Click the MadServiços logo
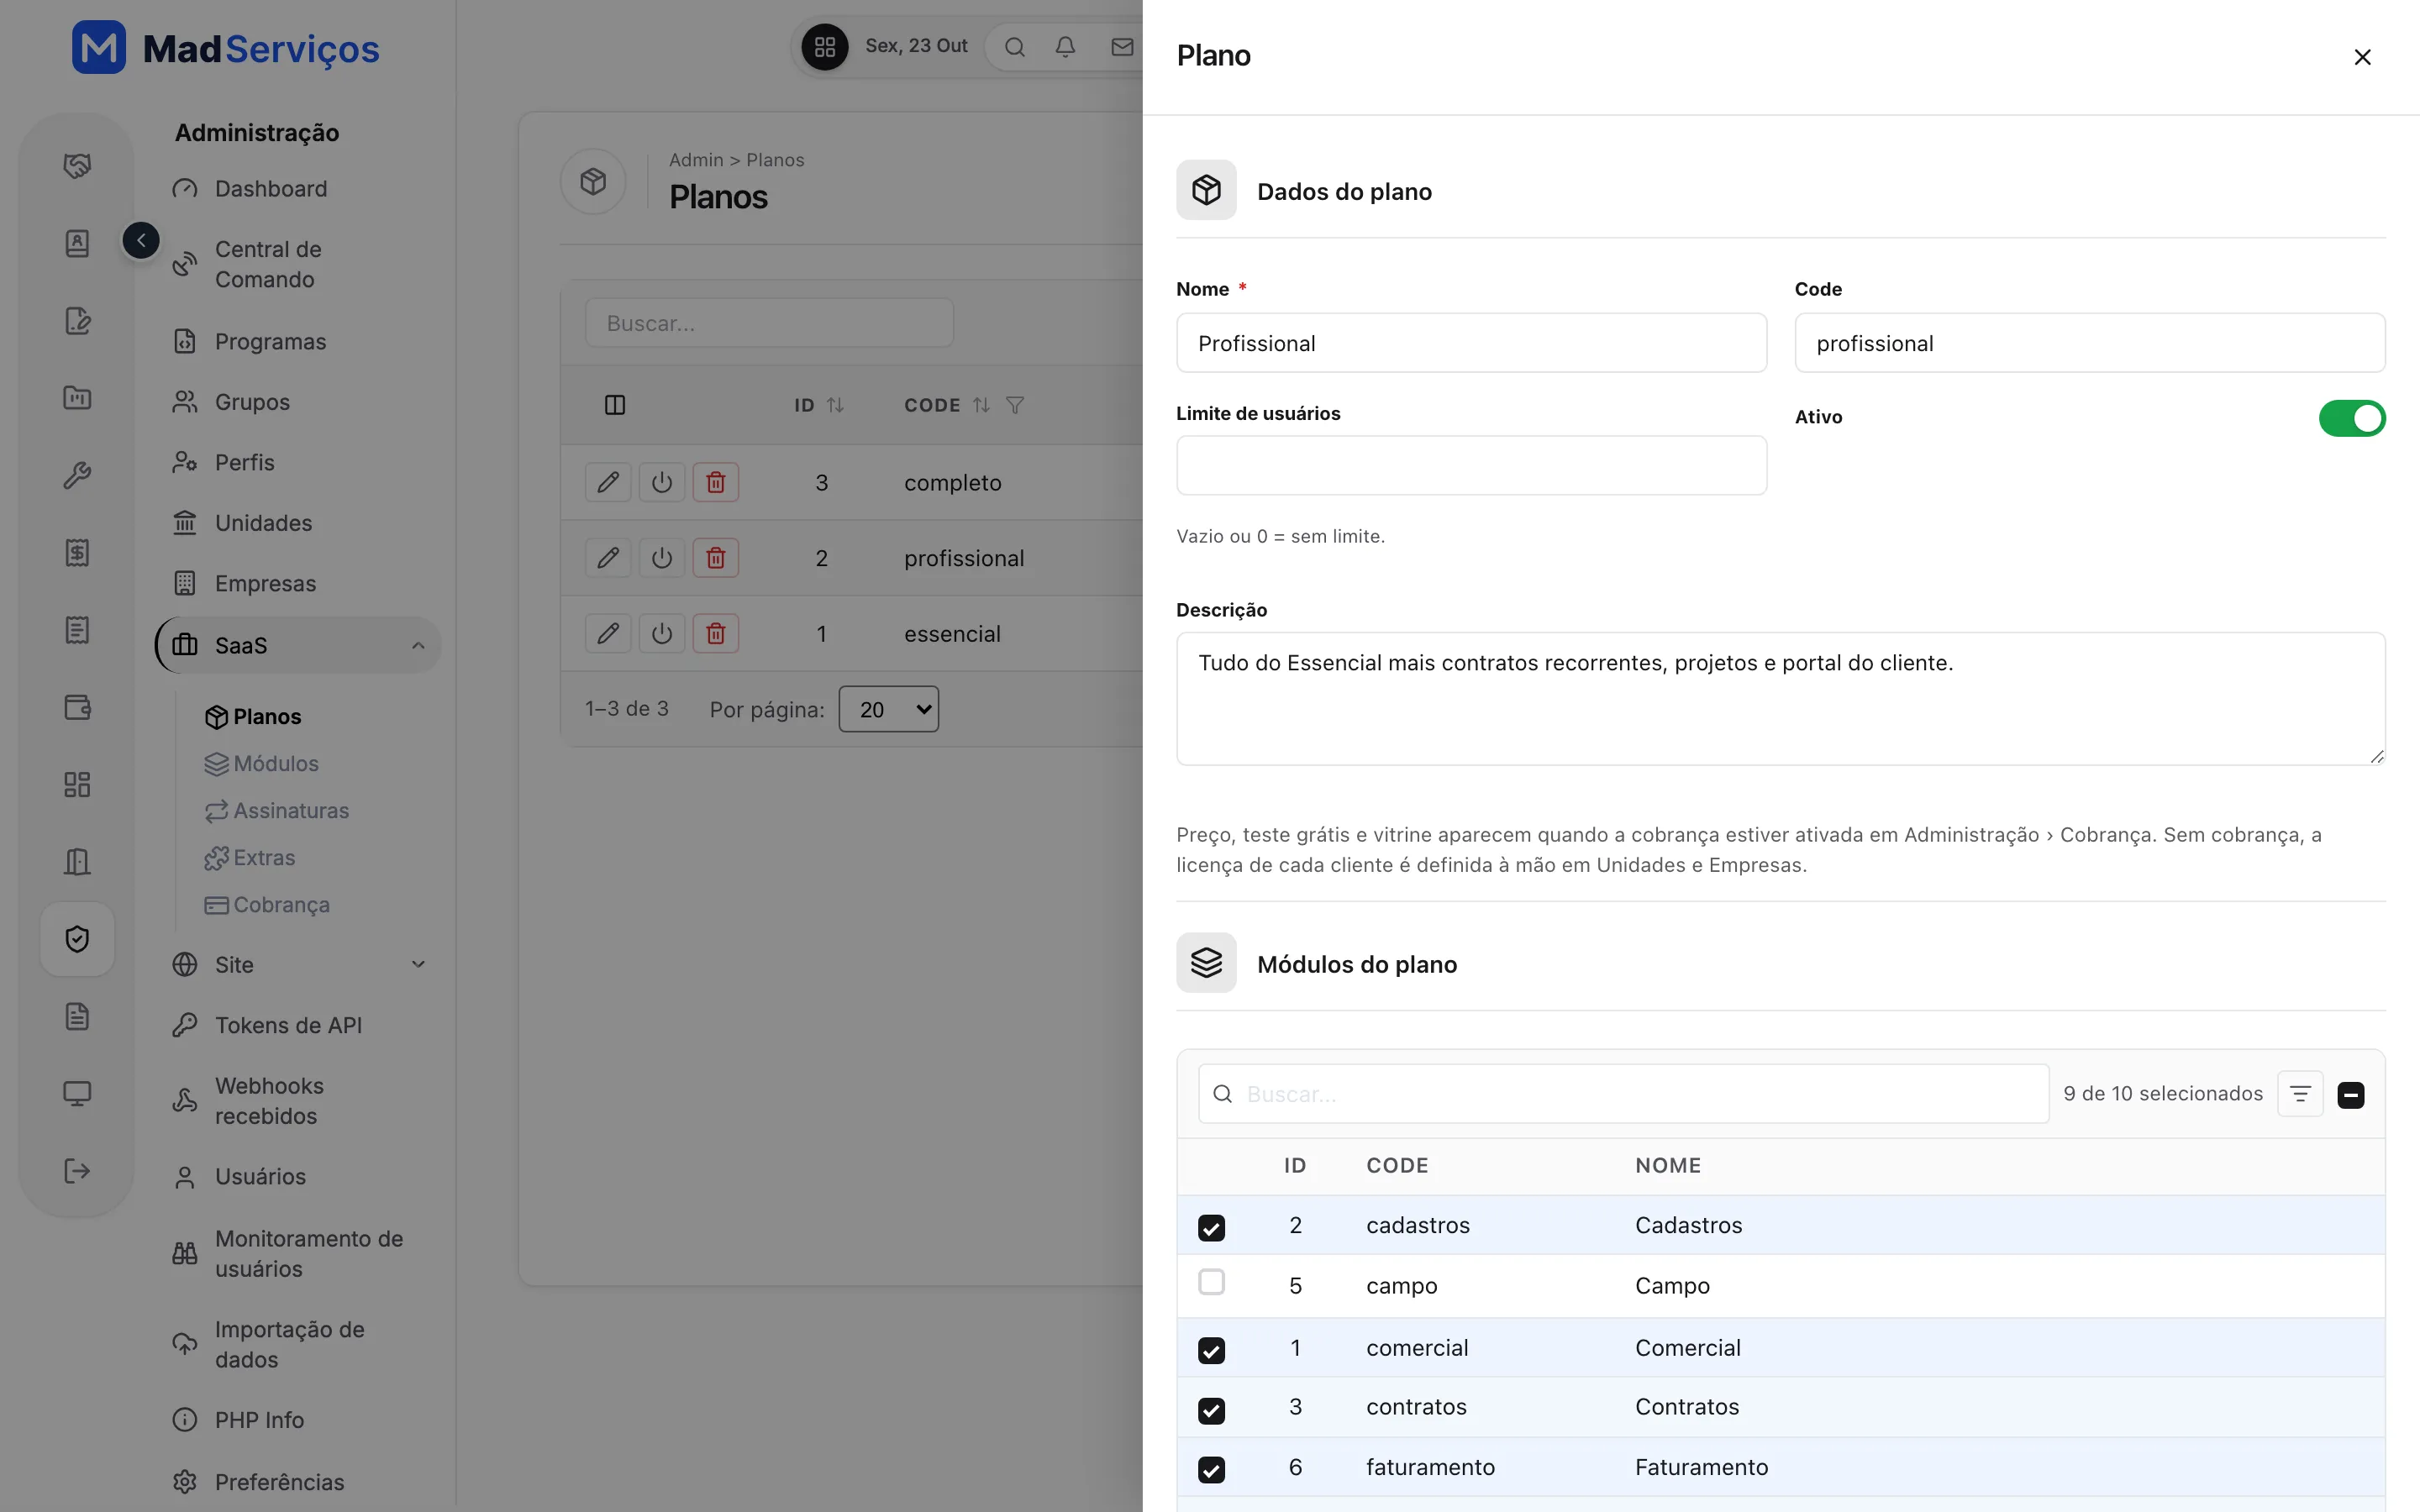This screenshot has height=1512, width=2420. (225, 48)
